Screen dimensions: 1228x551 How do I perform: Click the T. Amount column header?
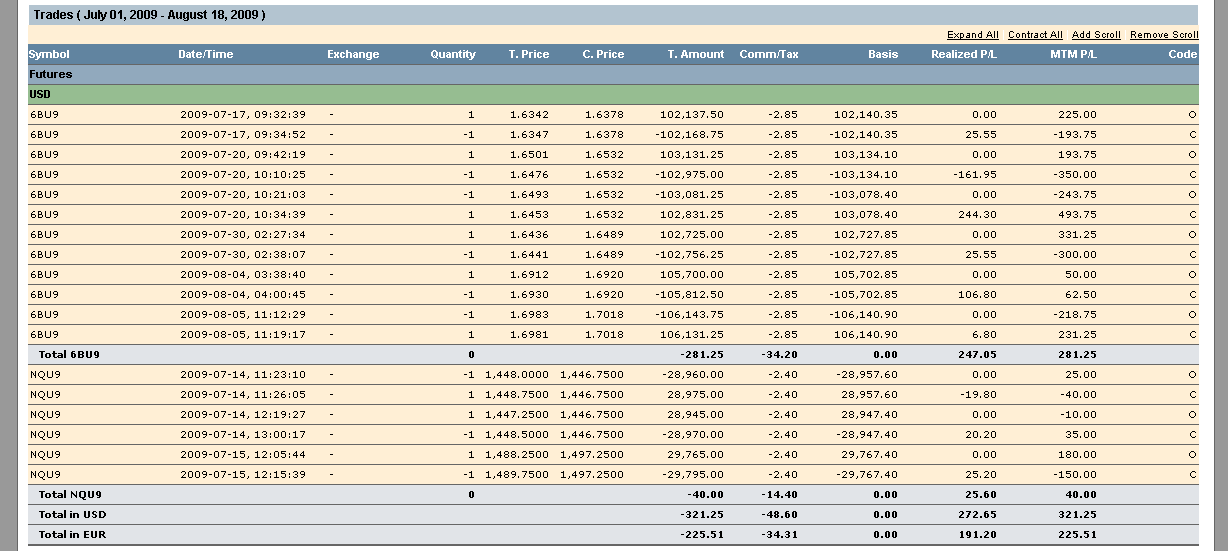[696, 54]
